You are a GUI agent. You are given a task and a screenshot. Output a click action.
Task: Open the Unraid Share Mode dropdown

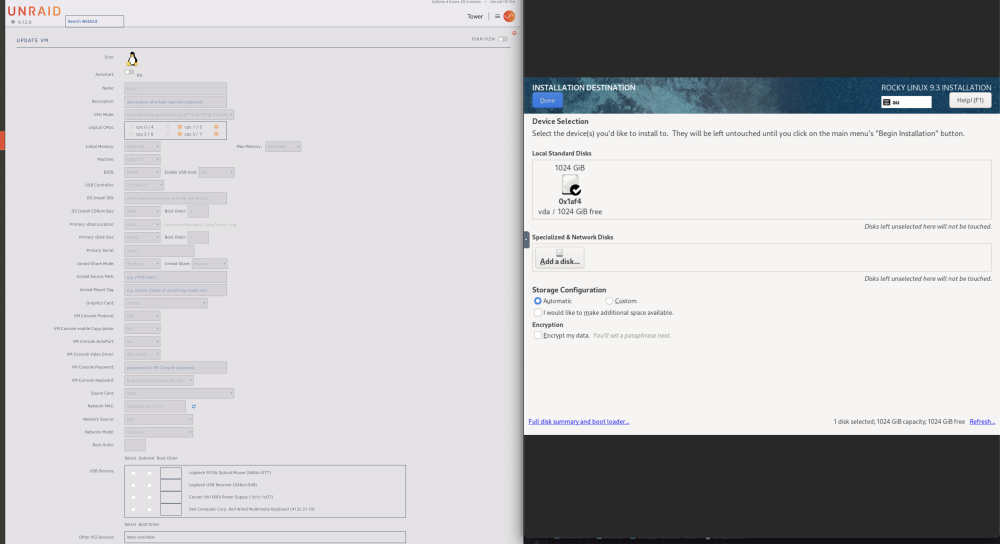[x=142, y=263]
